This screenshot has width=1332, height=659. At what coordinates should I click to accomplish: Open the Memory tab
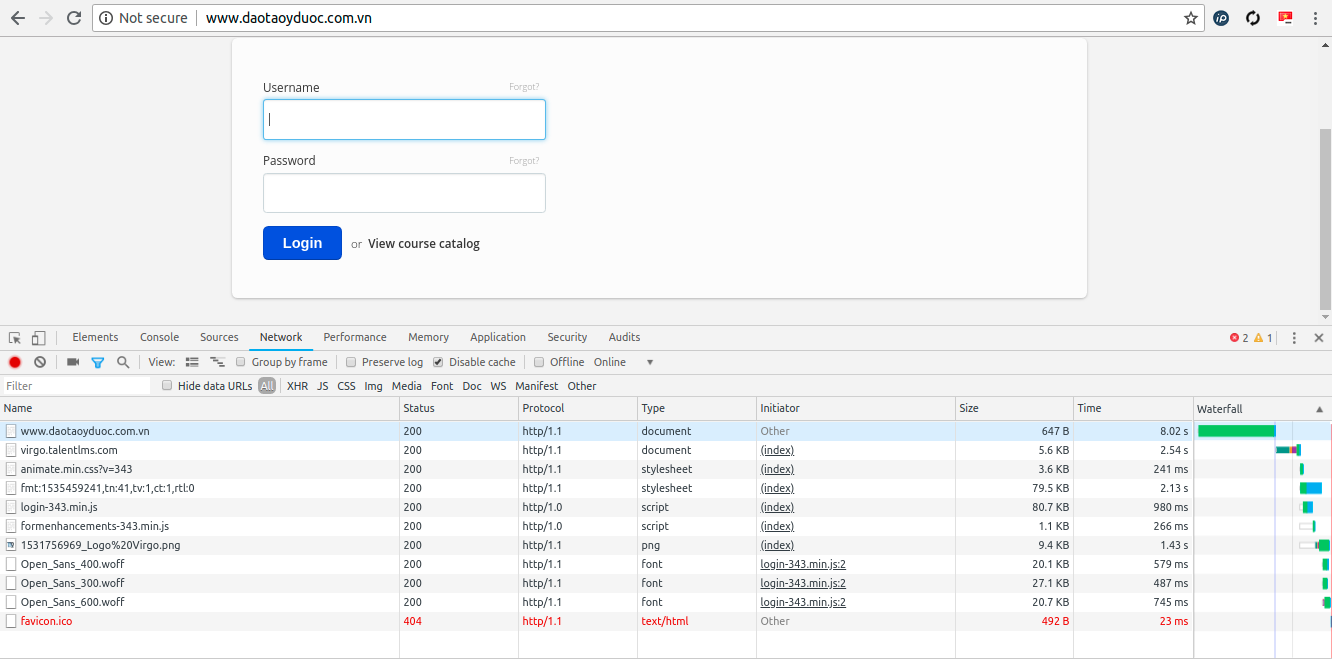pos(428,338)
